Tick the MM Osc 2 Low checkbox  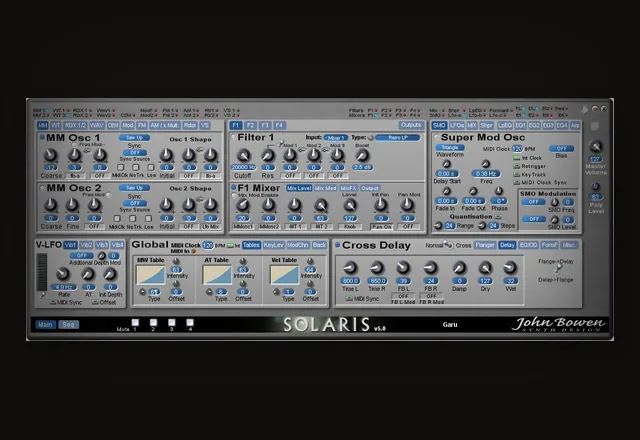(x=148, y=218)
